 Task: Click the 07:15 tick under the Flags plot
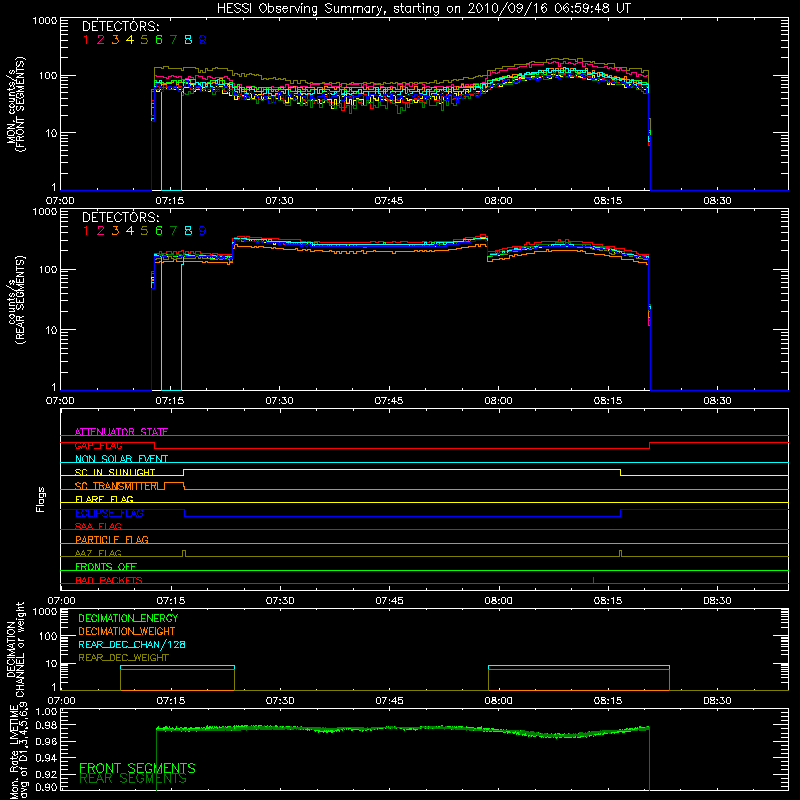[x=170, y=601]
